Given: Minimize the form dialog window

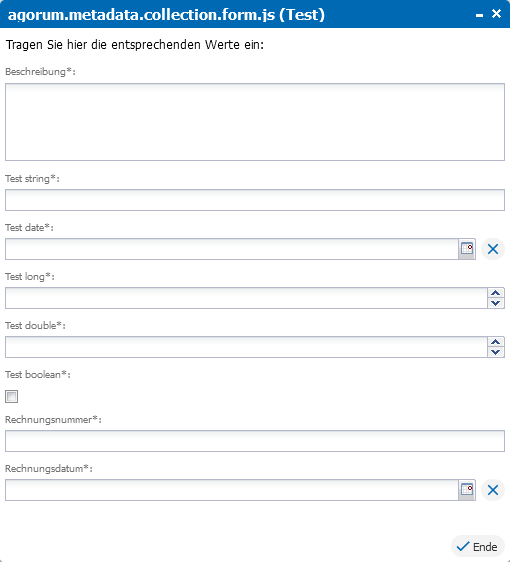Looking at the screenshot, I should (x=479, y=15).
